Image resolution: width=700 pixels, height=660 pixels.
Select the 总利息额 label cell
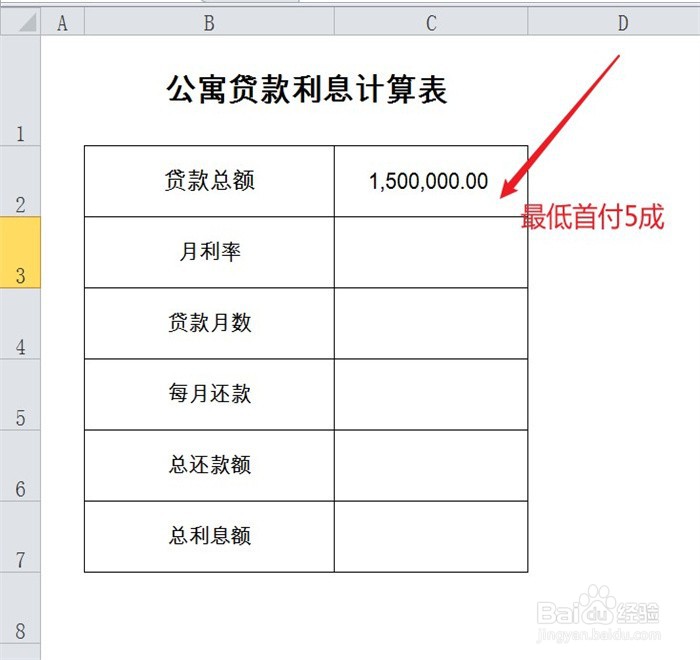pyautogui.click(x=209, y=537)
